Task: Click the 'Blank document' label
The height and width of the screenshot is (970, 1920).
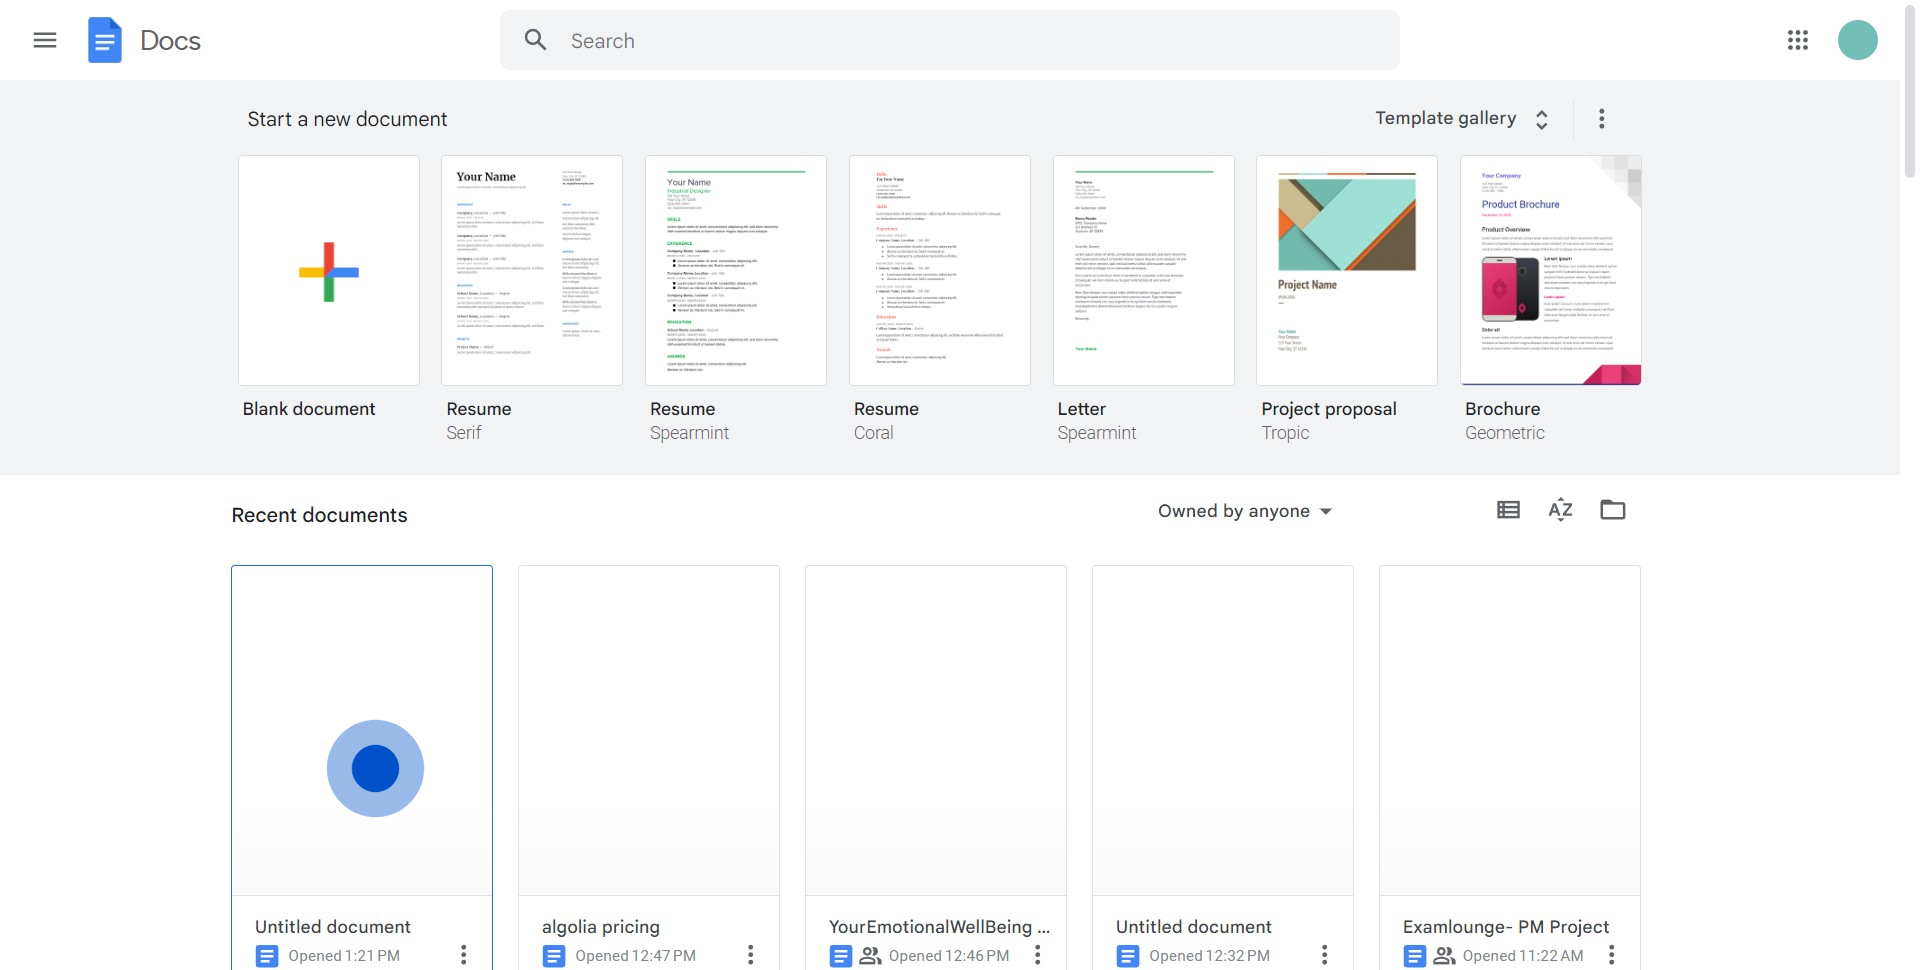Action: pyautogui.click(x=309, y=409)
